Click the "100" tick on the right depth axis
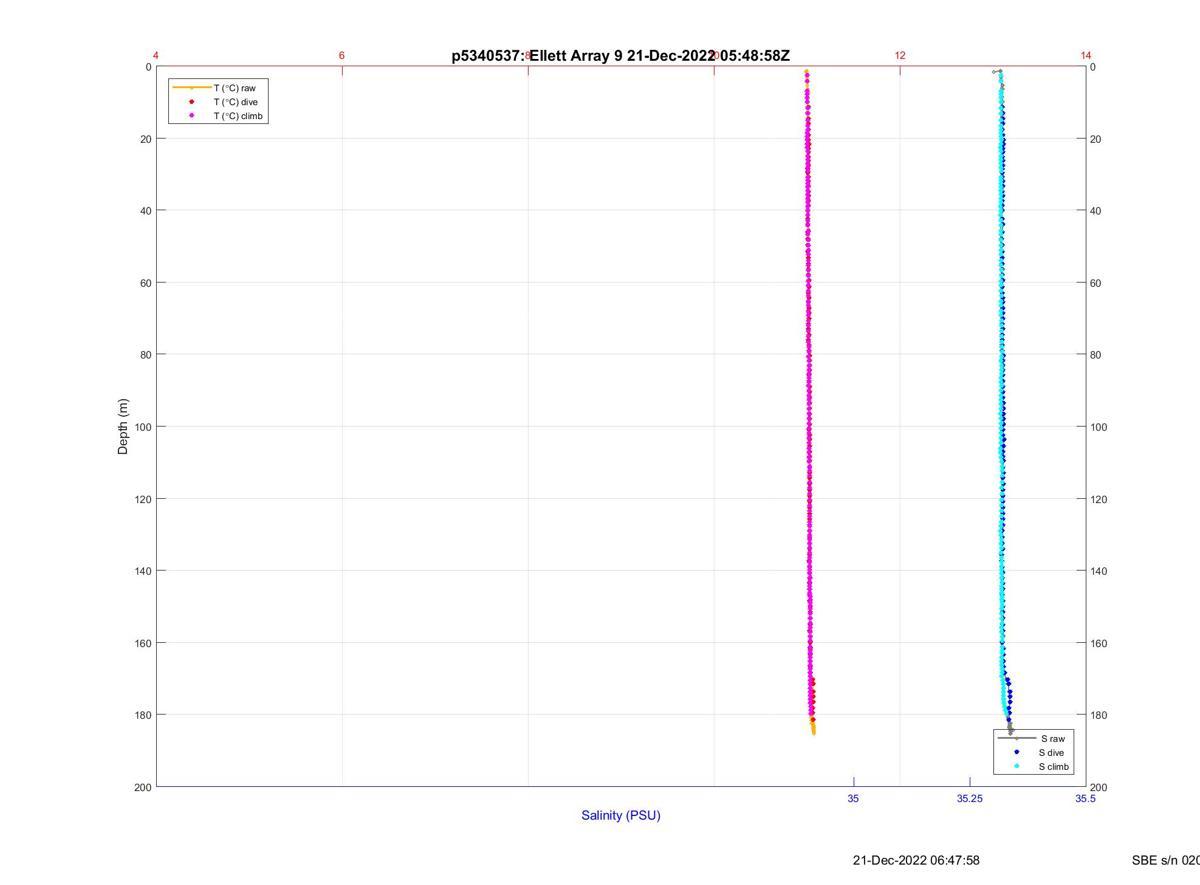The image size is (1200, 885). pos(1100,427)
